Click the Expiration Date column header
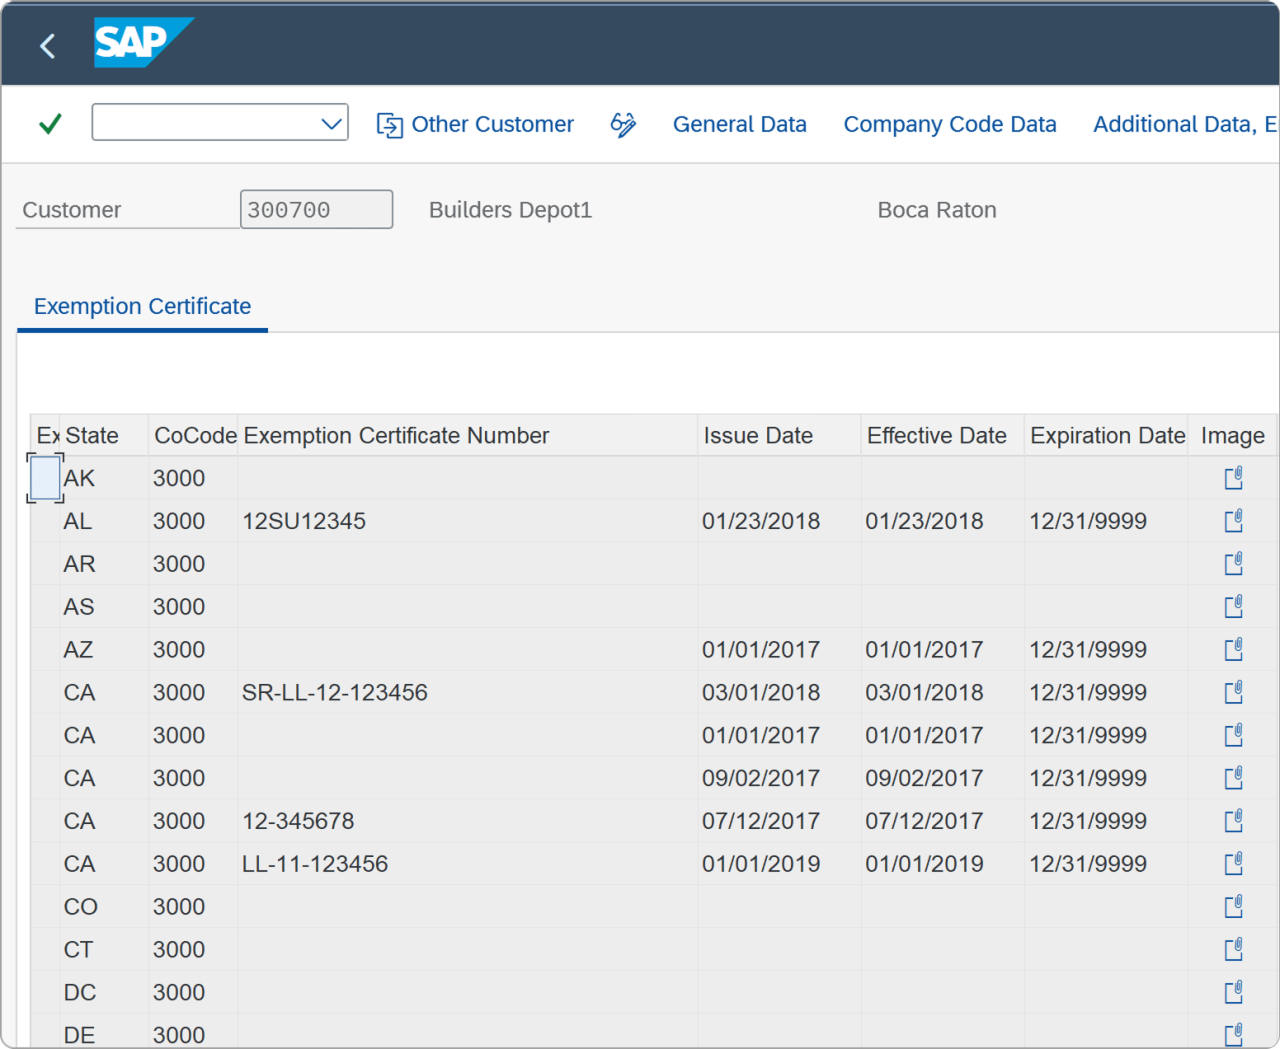Viewport: 1280px width, 1049px height. point(1107,435)
